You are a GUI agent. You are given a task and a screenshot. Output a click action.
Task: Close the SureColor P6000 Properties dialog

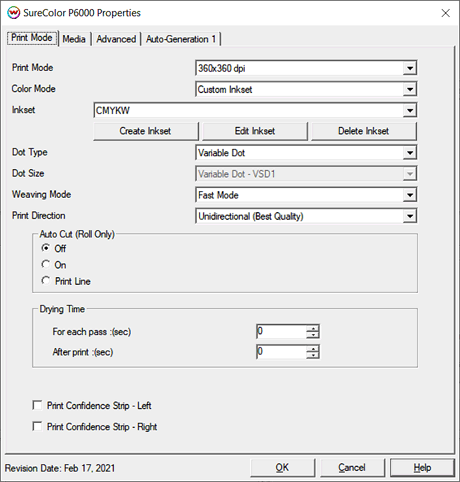coord(445,13)
